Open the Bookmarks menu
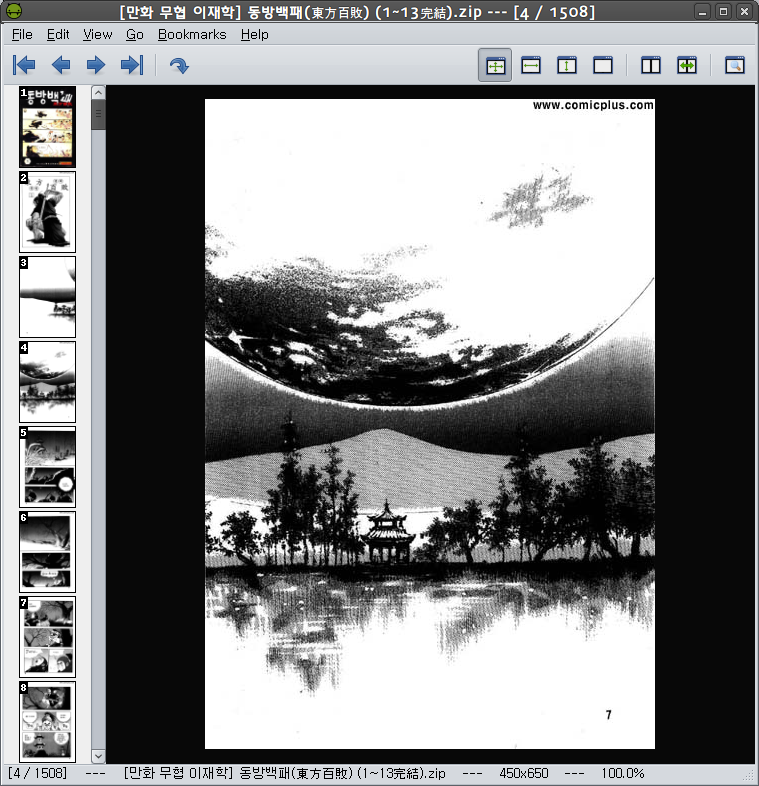Viewport: 759px width, 786px height. [192, 34]
